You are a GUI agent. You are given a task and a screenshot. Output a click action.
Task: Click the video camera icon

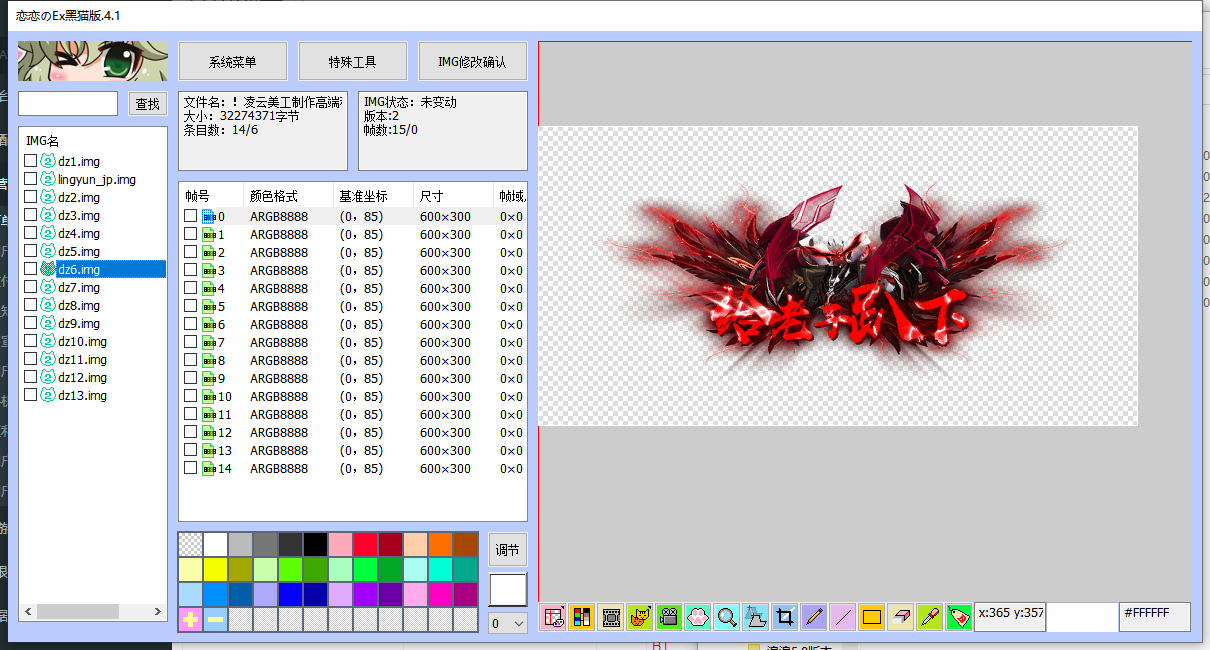click(669, 617)
